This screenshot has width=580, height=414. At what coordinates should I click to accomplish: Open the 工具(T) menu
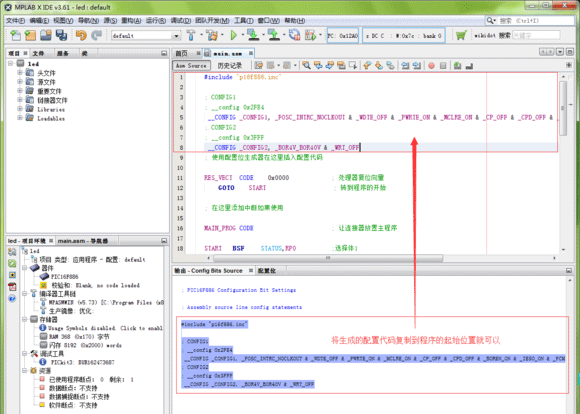(x=244, y=20)
